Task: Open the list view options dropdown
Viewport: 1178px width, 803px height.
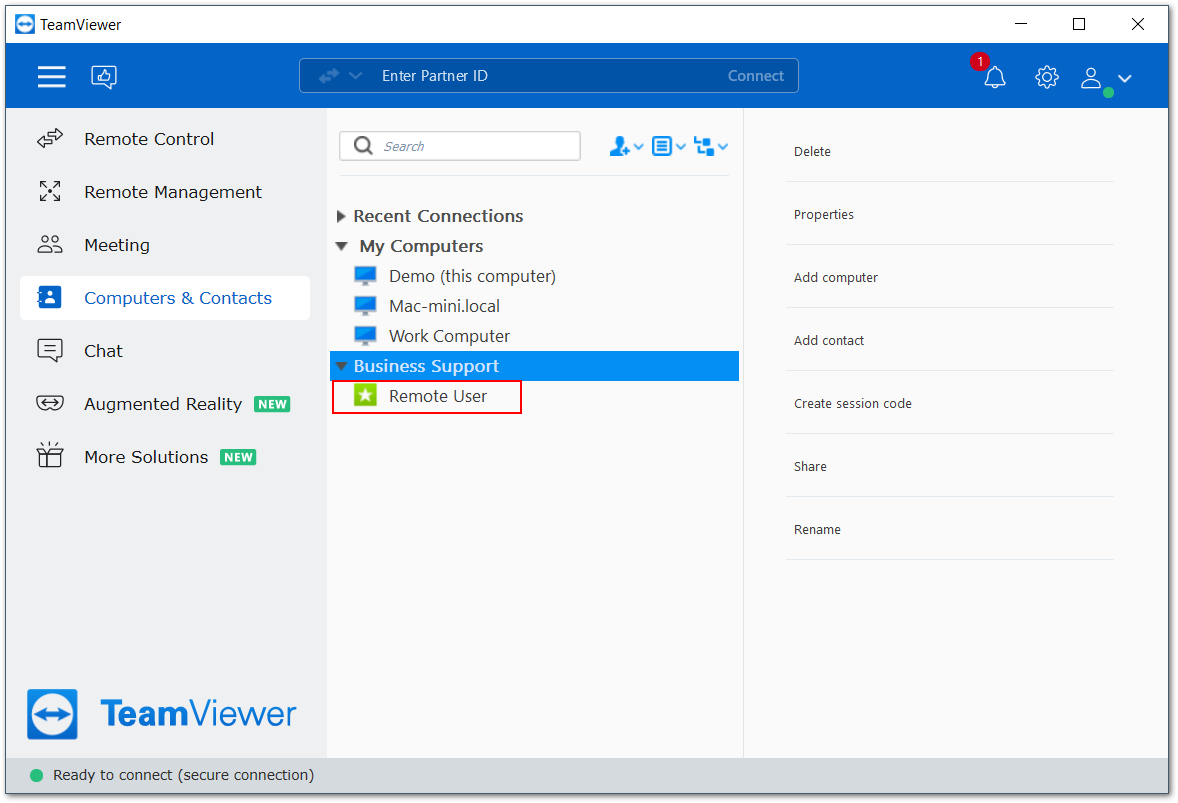Action: (669, 146)
